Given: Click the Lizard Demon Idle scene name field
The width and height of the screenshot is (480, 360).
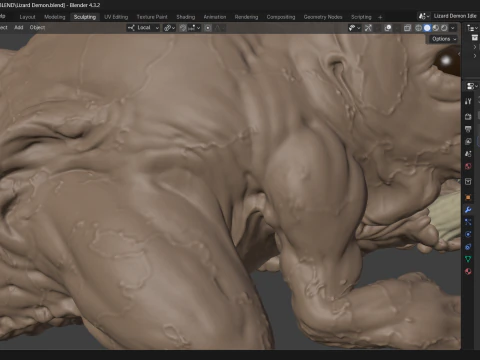Looking at the screenshot, I should pyautogui.click(x=456, y=16).
